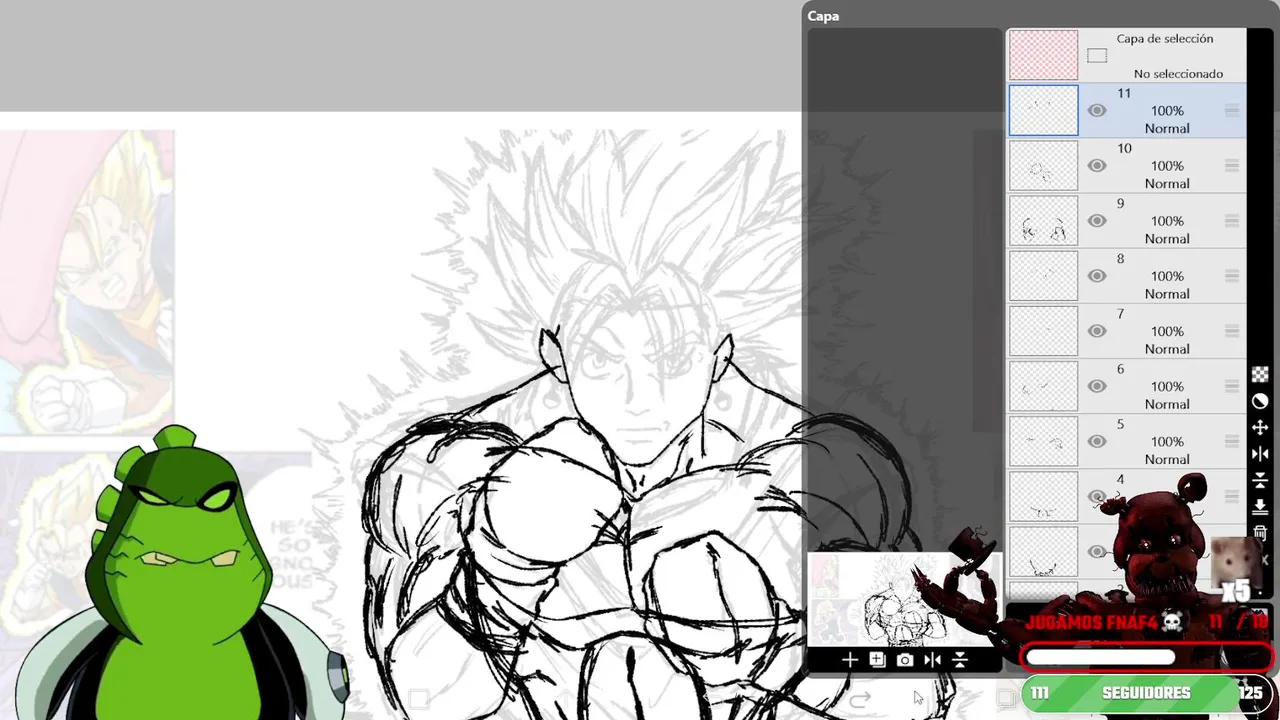Click '100%' opacity of layer 8
The height and width of the screenshot is (720, 1280).
tap(1167, 276)
